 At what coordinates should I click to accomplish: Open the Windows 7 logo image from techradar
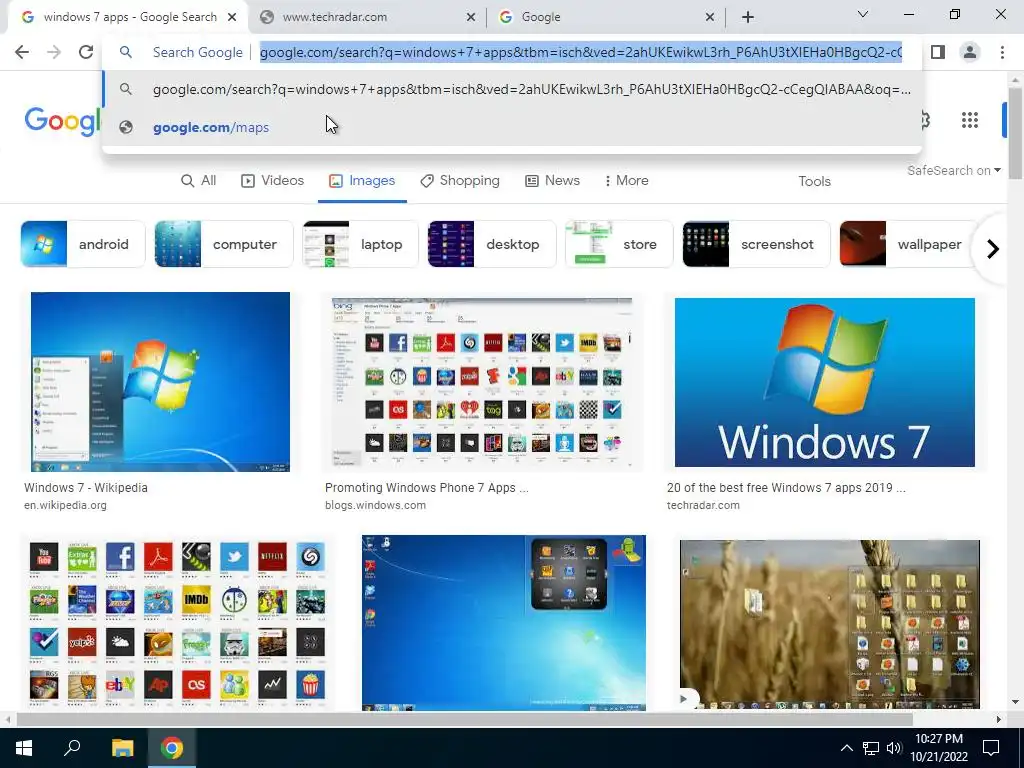(x=825, y=383)
